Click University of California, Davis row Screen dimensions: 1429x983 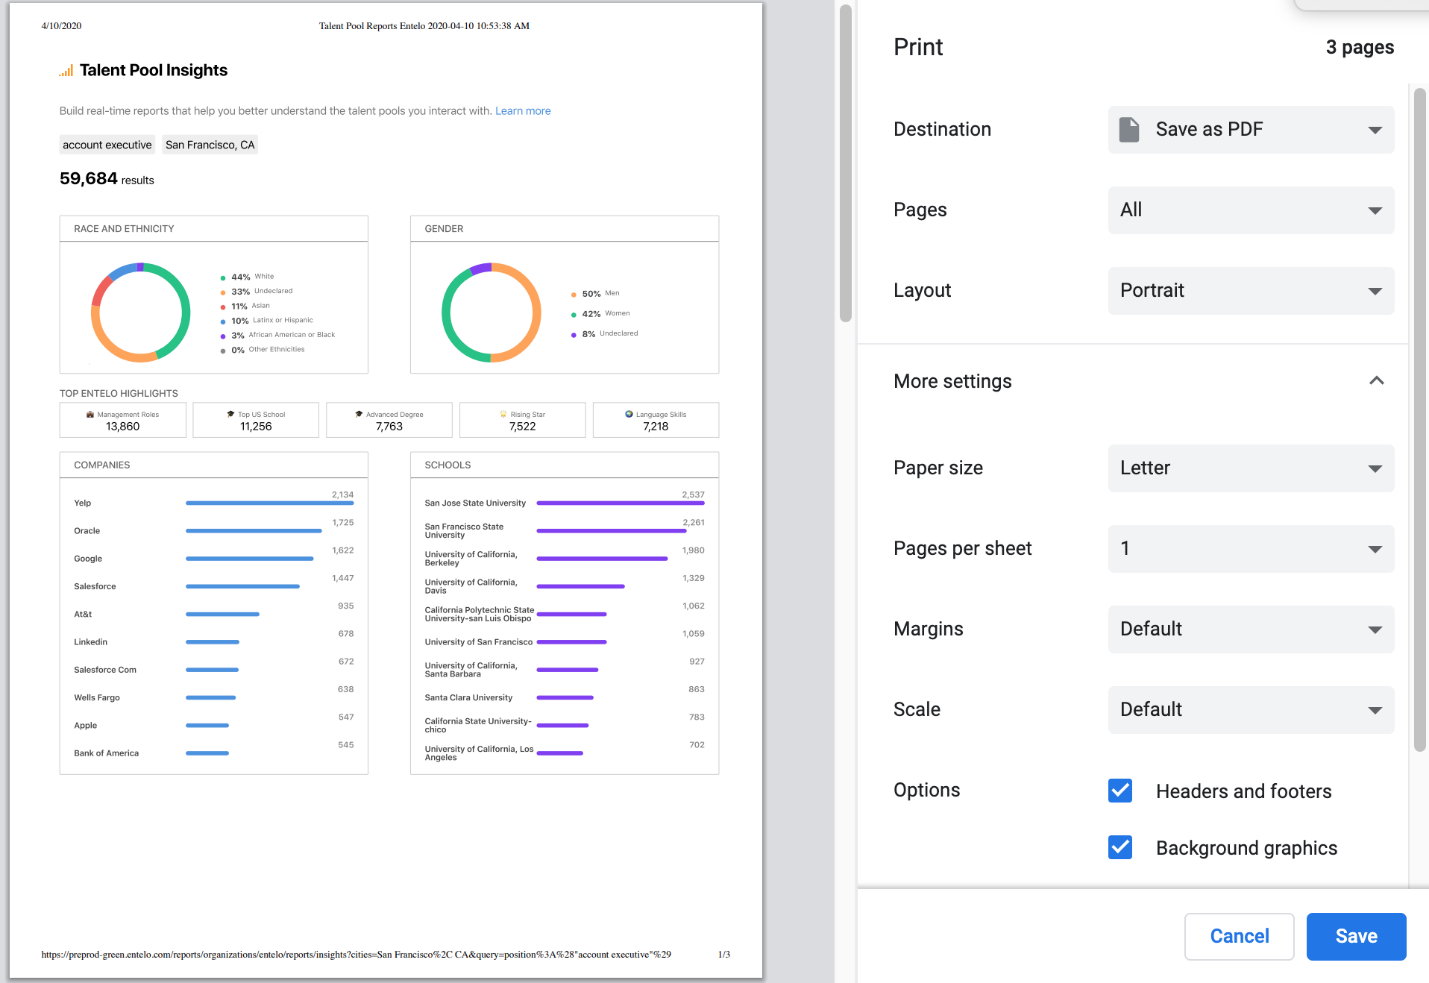[x=565, y=586]
